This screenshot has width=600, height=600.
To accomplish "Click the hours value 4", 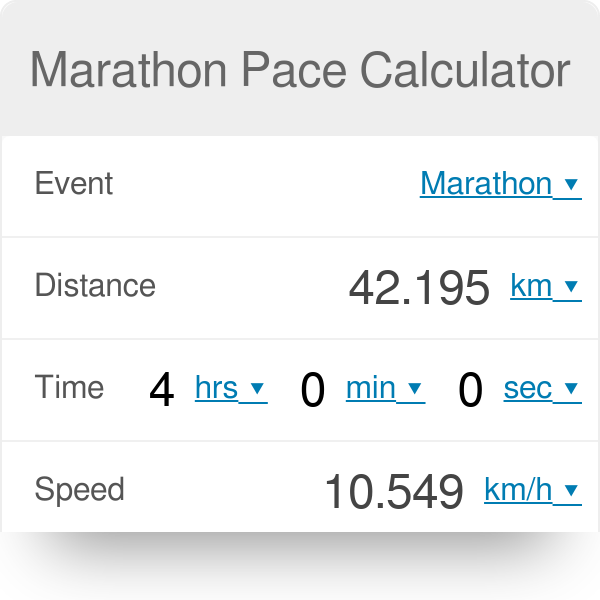I will point(161,390).
